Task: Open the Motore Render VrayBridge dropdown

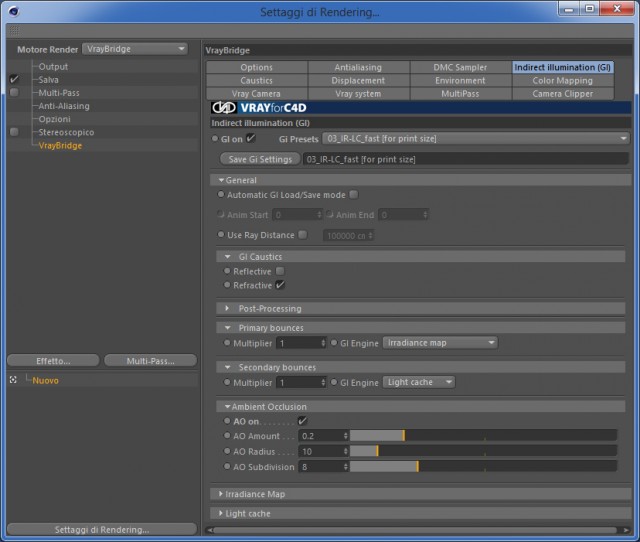Action: click(135, 49)
